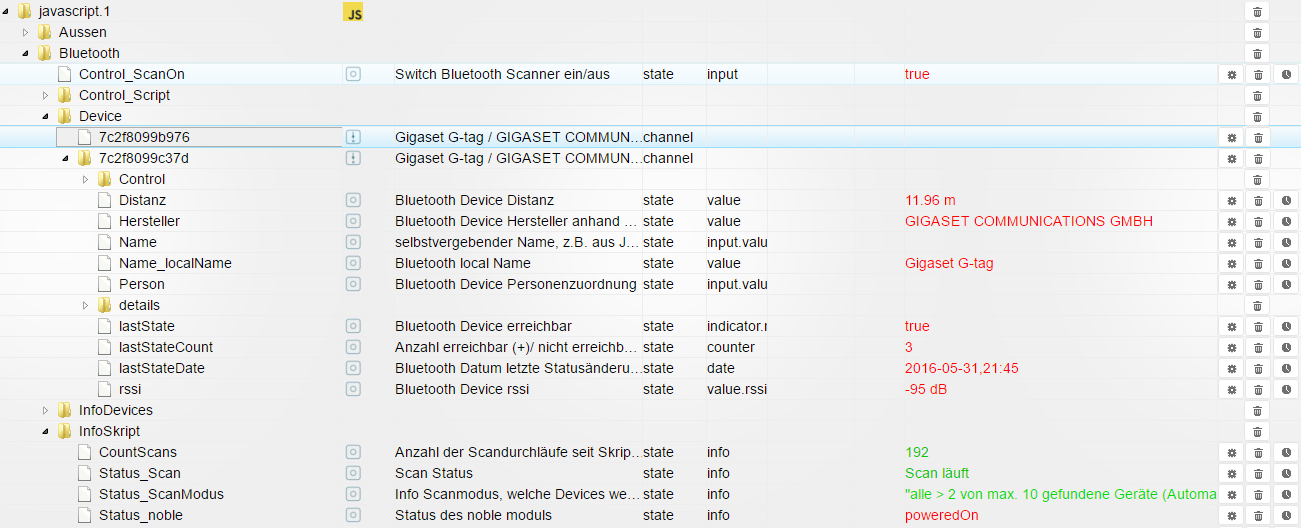
Task: Expand the Aussen folder
Action: point(26,33)
